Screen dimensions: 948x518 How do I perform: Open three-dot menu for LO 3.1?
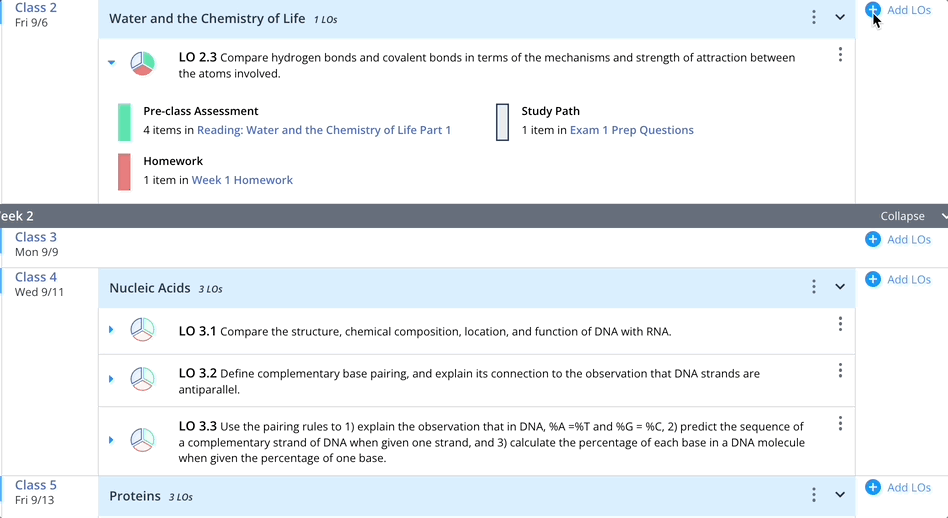pyautogui.click(x=840, y=324)
